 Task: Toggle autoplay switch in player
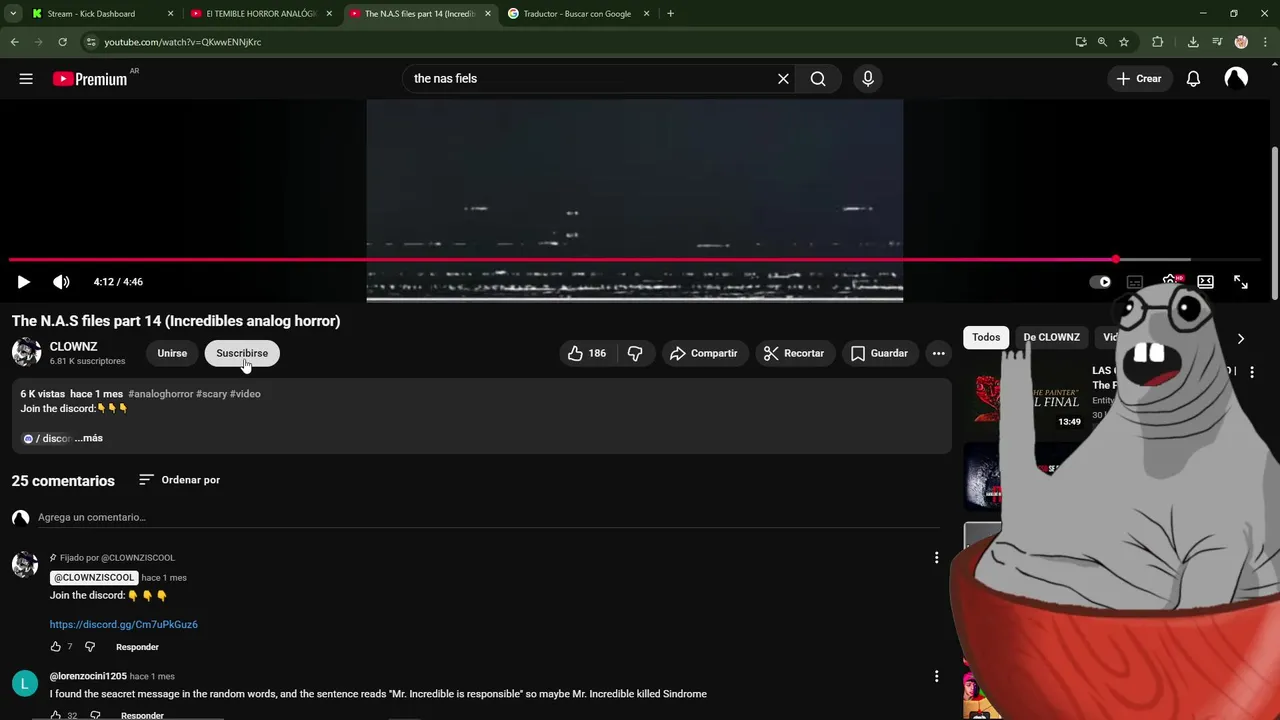pyautogui.click(x=1100, y=282)
